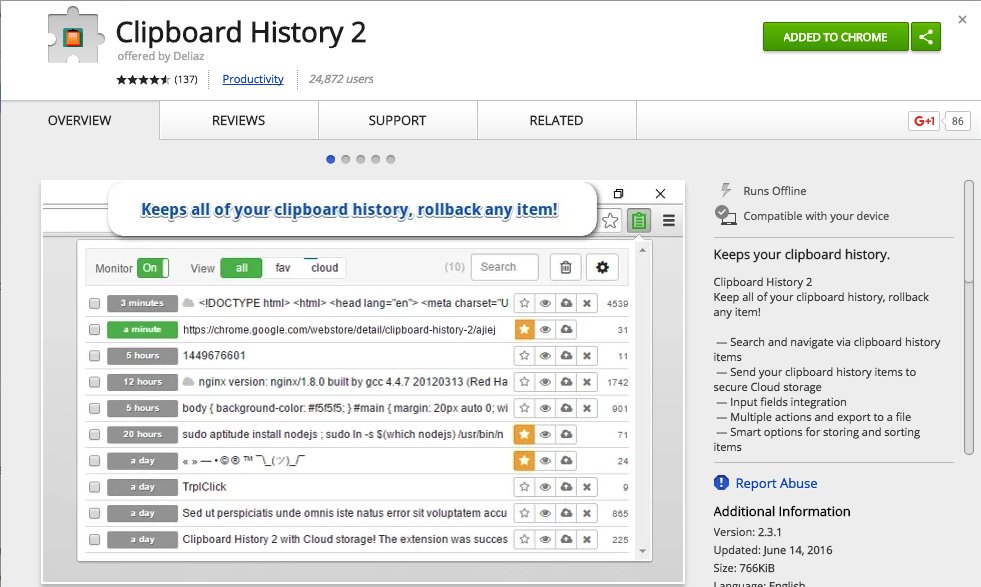981x587 pixels.
Task: Click the 'Version: 2.3.1' text
Action: [747, 532]
